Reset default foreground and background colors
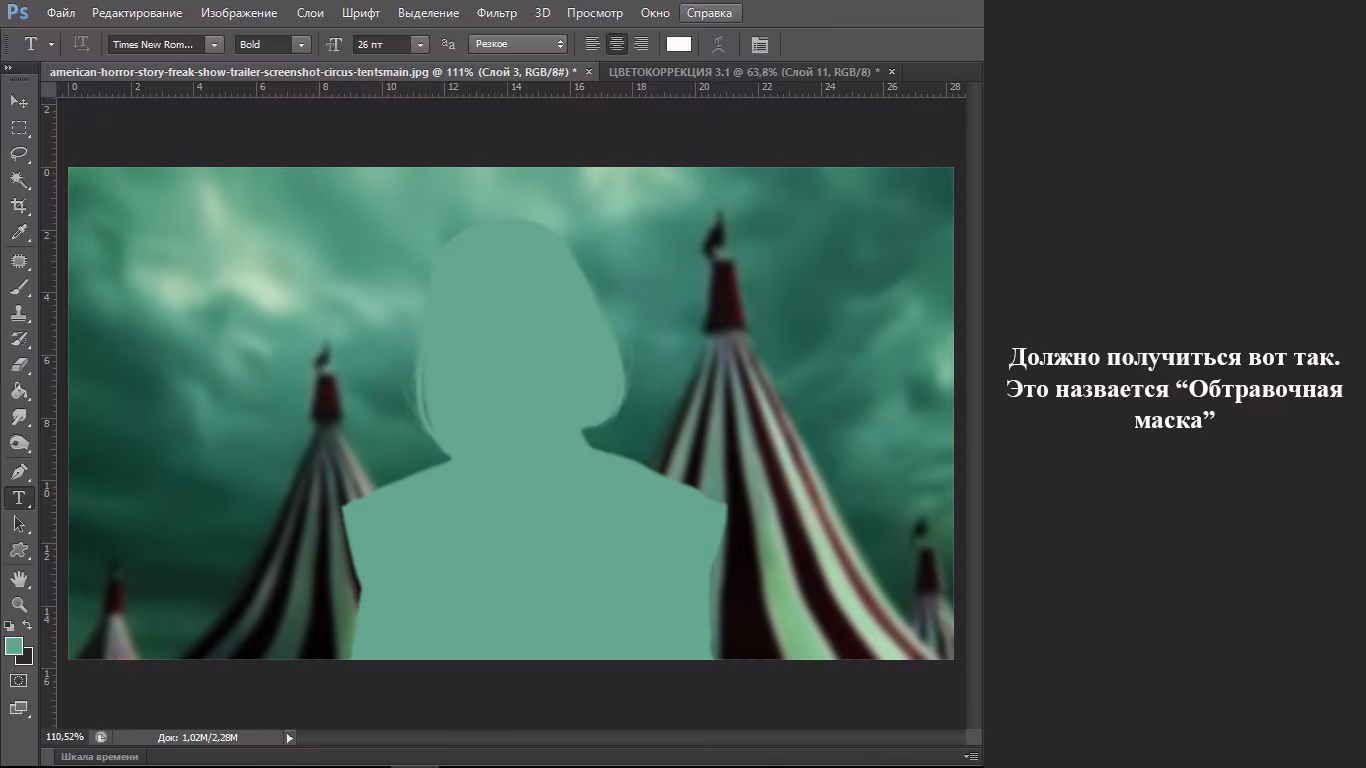Image resolution: width=1366 pixels, height=768 pixels. pyautogui.click(x=9, y=626)
